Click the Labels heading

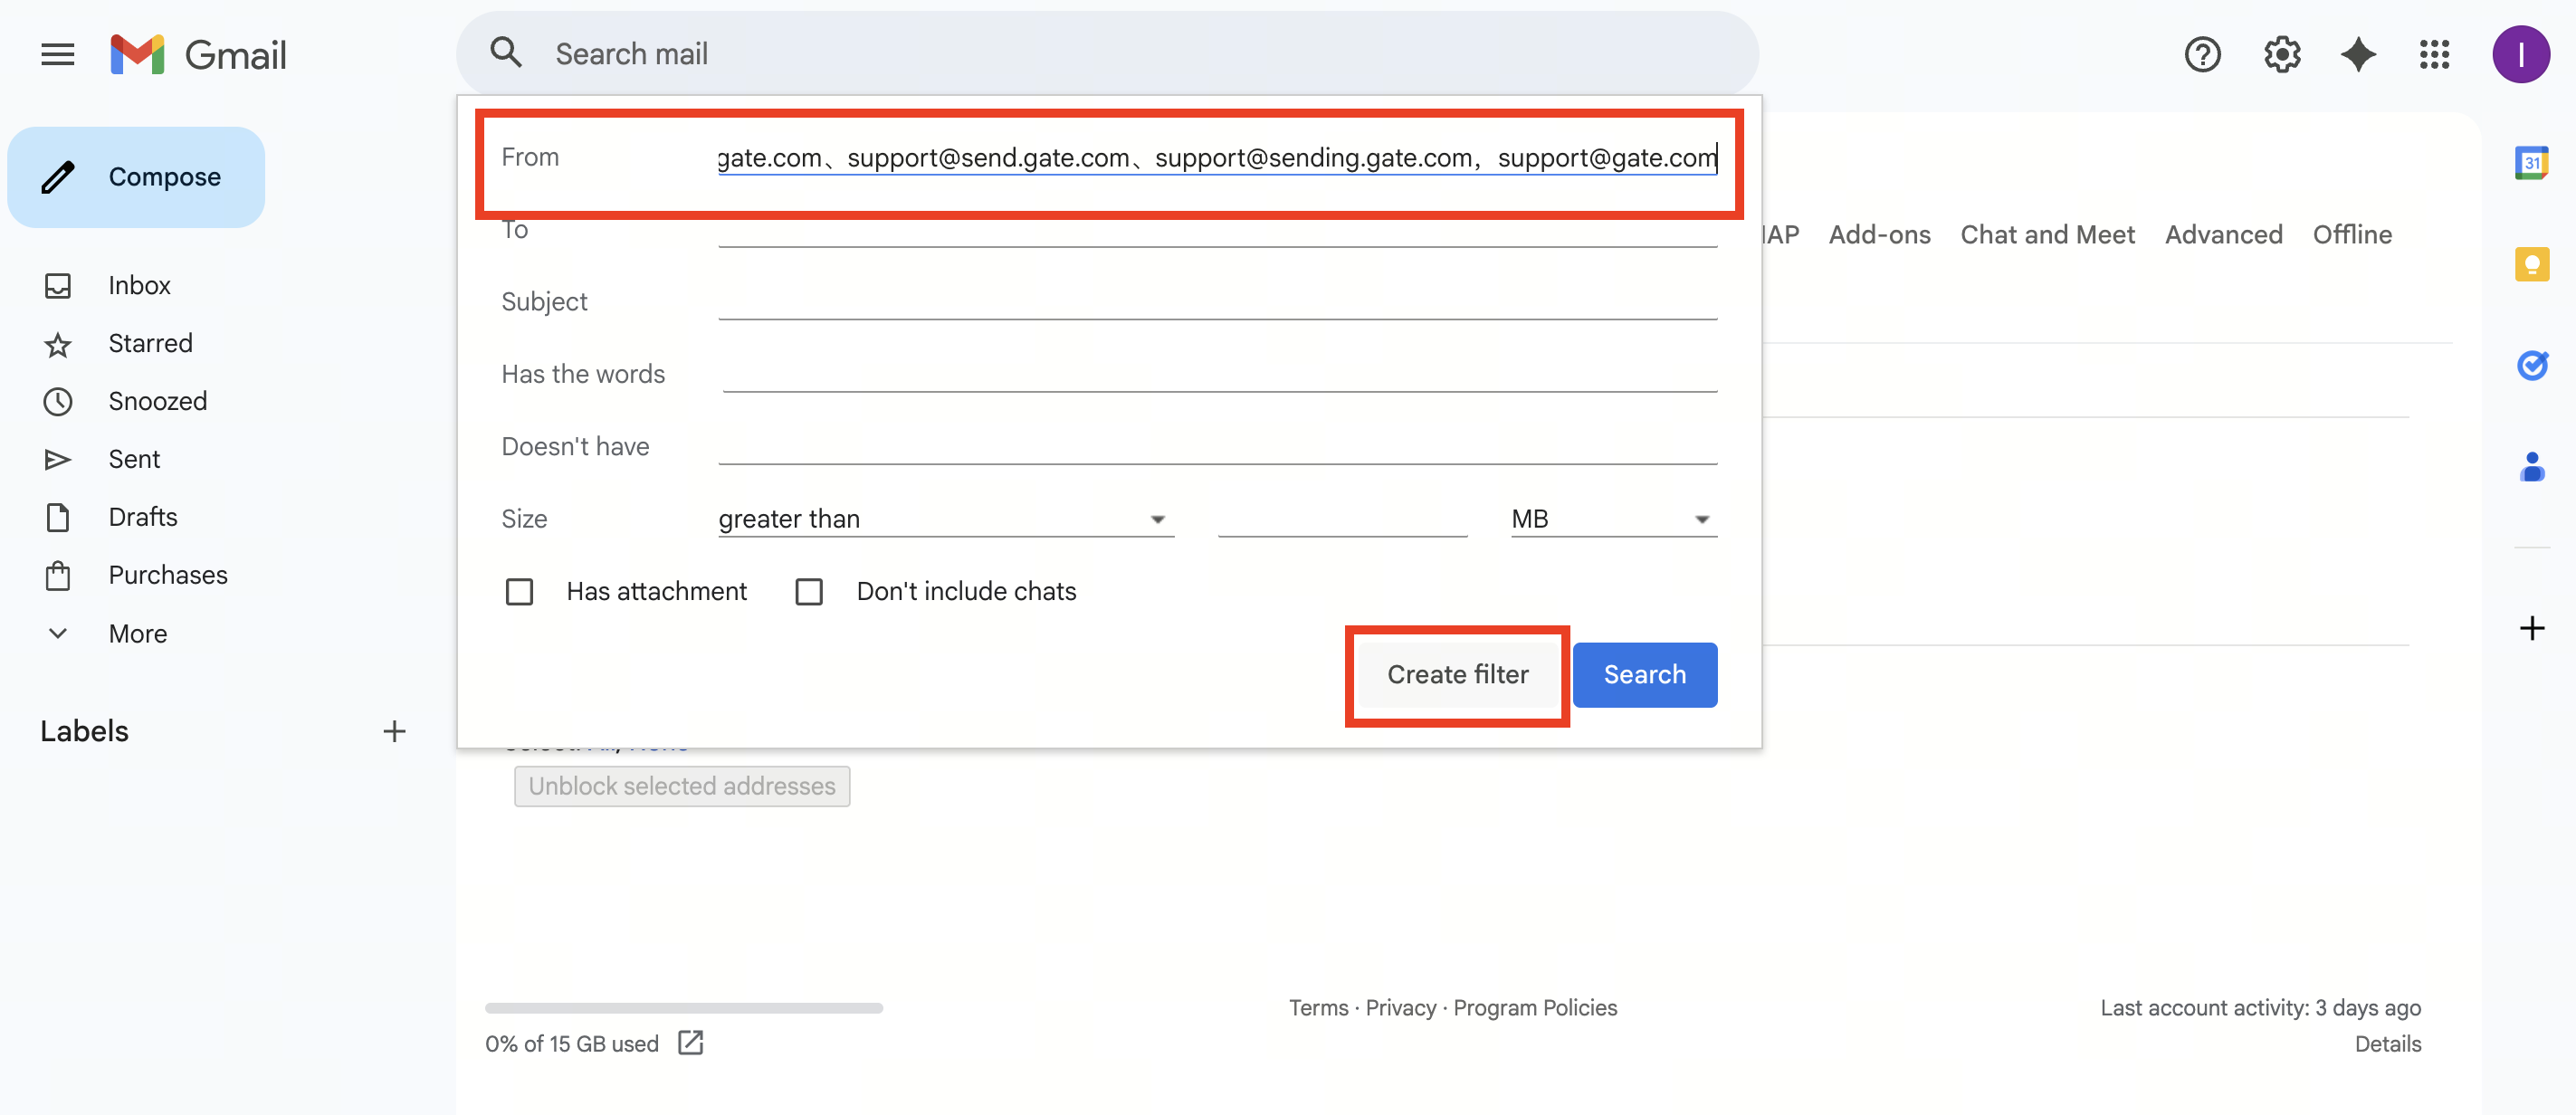point(85,731)
